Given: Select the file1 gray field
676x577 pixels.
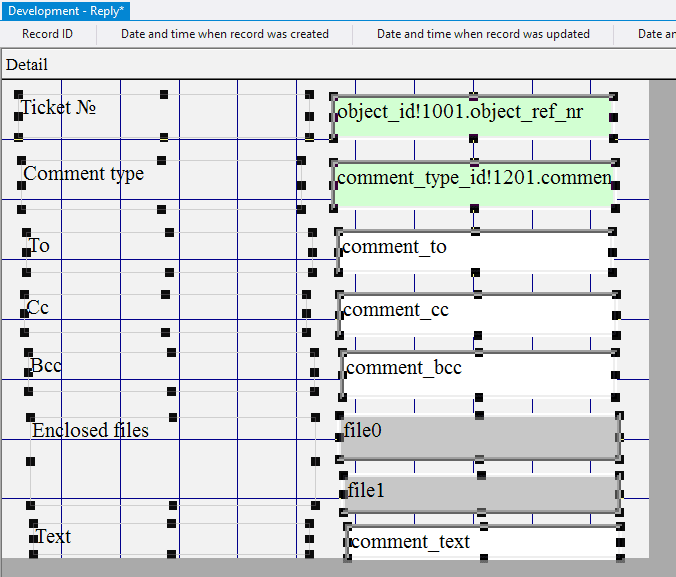Looking at the screenshot, I should tap(482, 493).
